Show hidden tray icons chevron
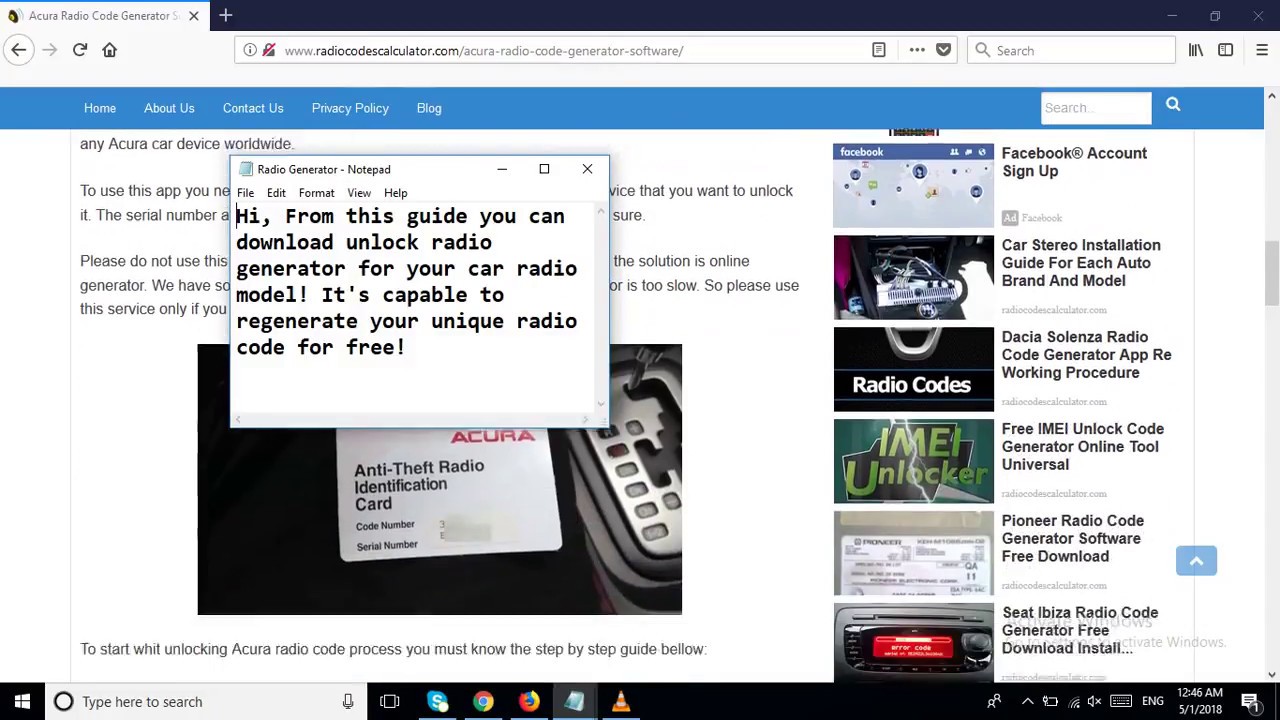Screen dimensions: 1280x720 tap(1030, 702)
